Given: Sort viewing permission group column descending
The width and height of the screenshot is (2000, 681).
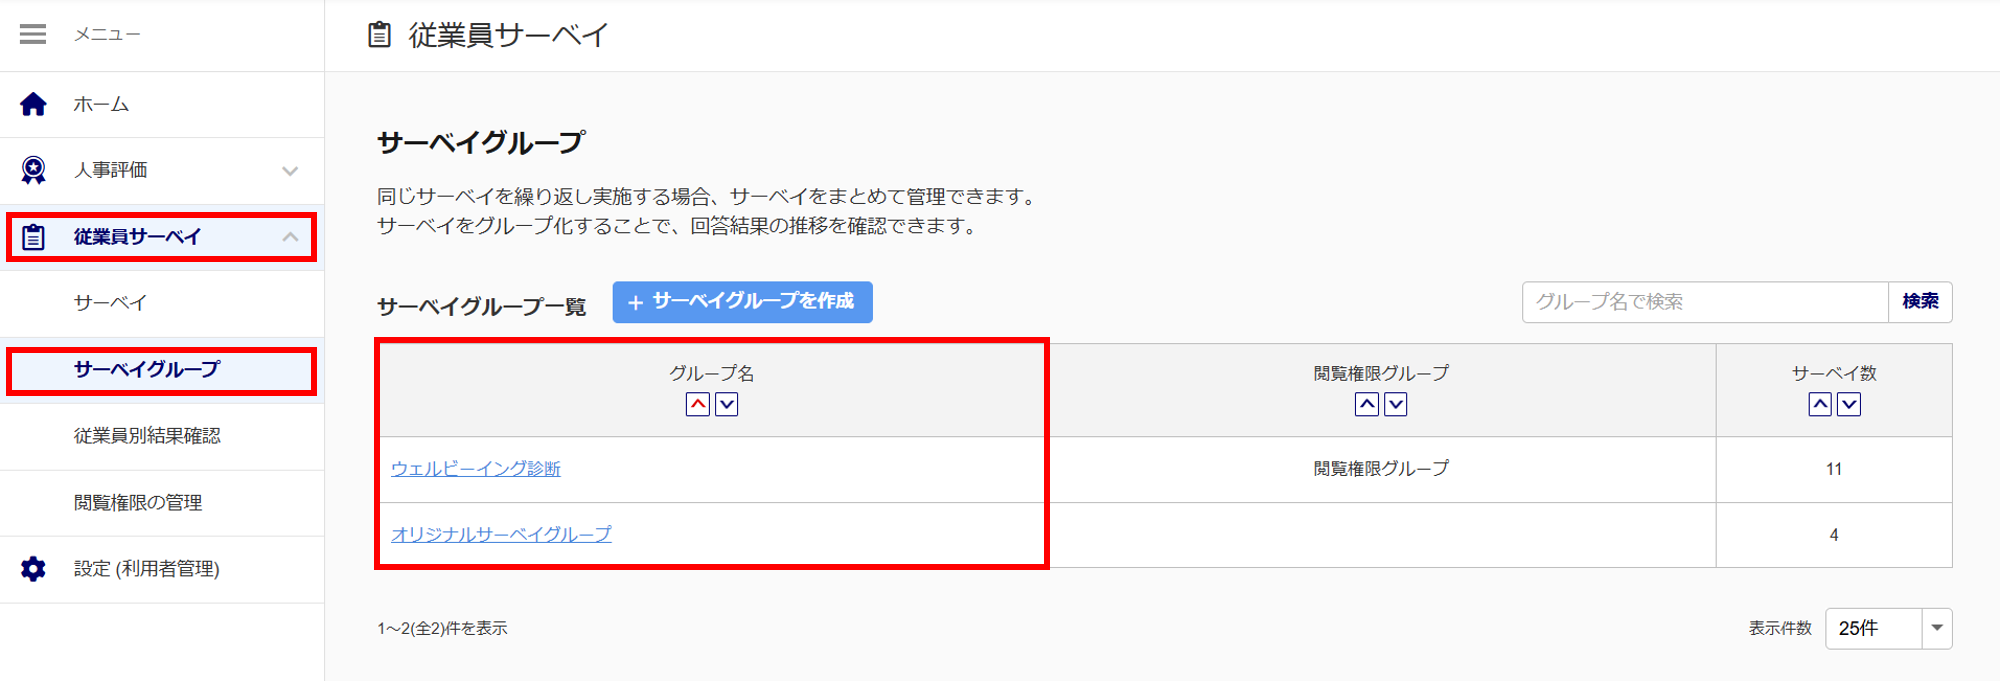Looking at the screenshot, I should point(1395,404).
